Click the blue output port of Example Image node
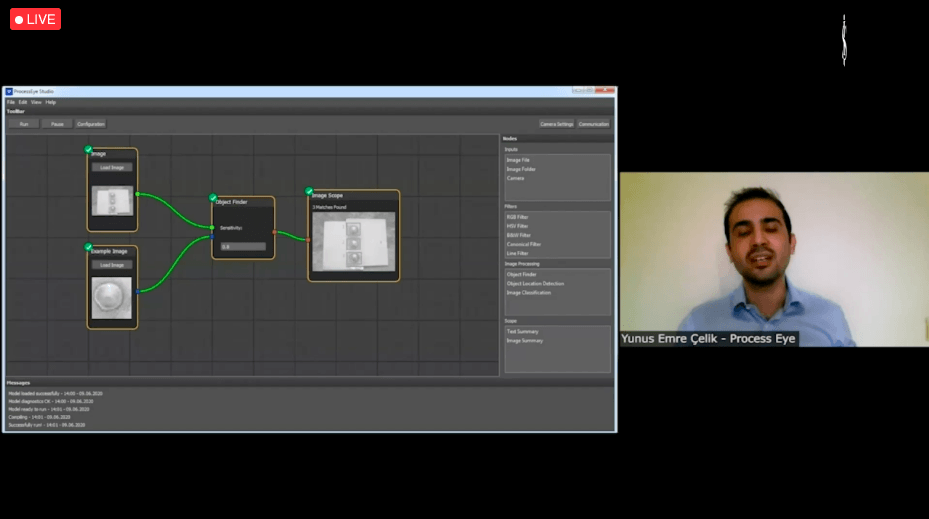The image size is (929, 519). click(138, 291)
